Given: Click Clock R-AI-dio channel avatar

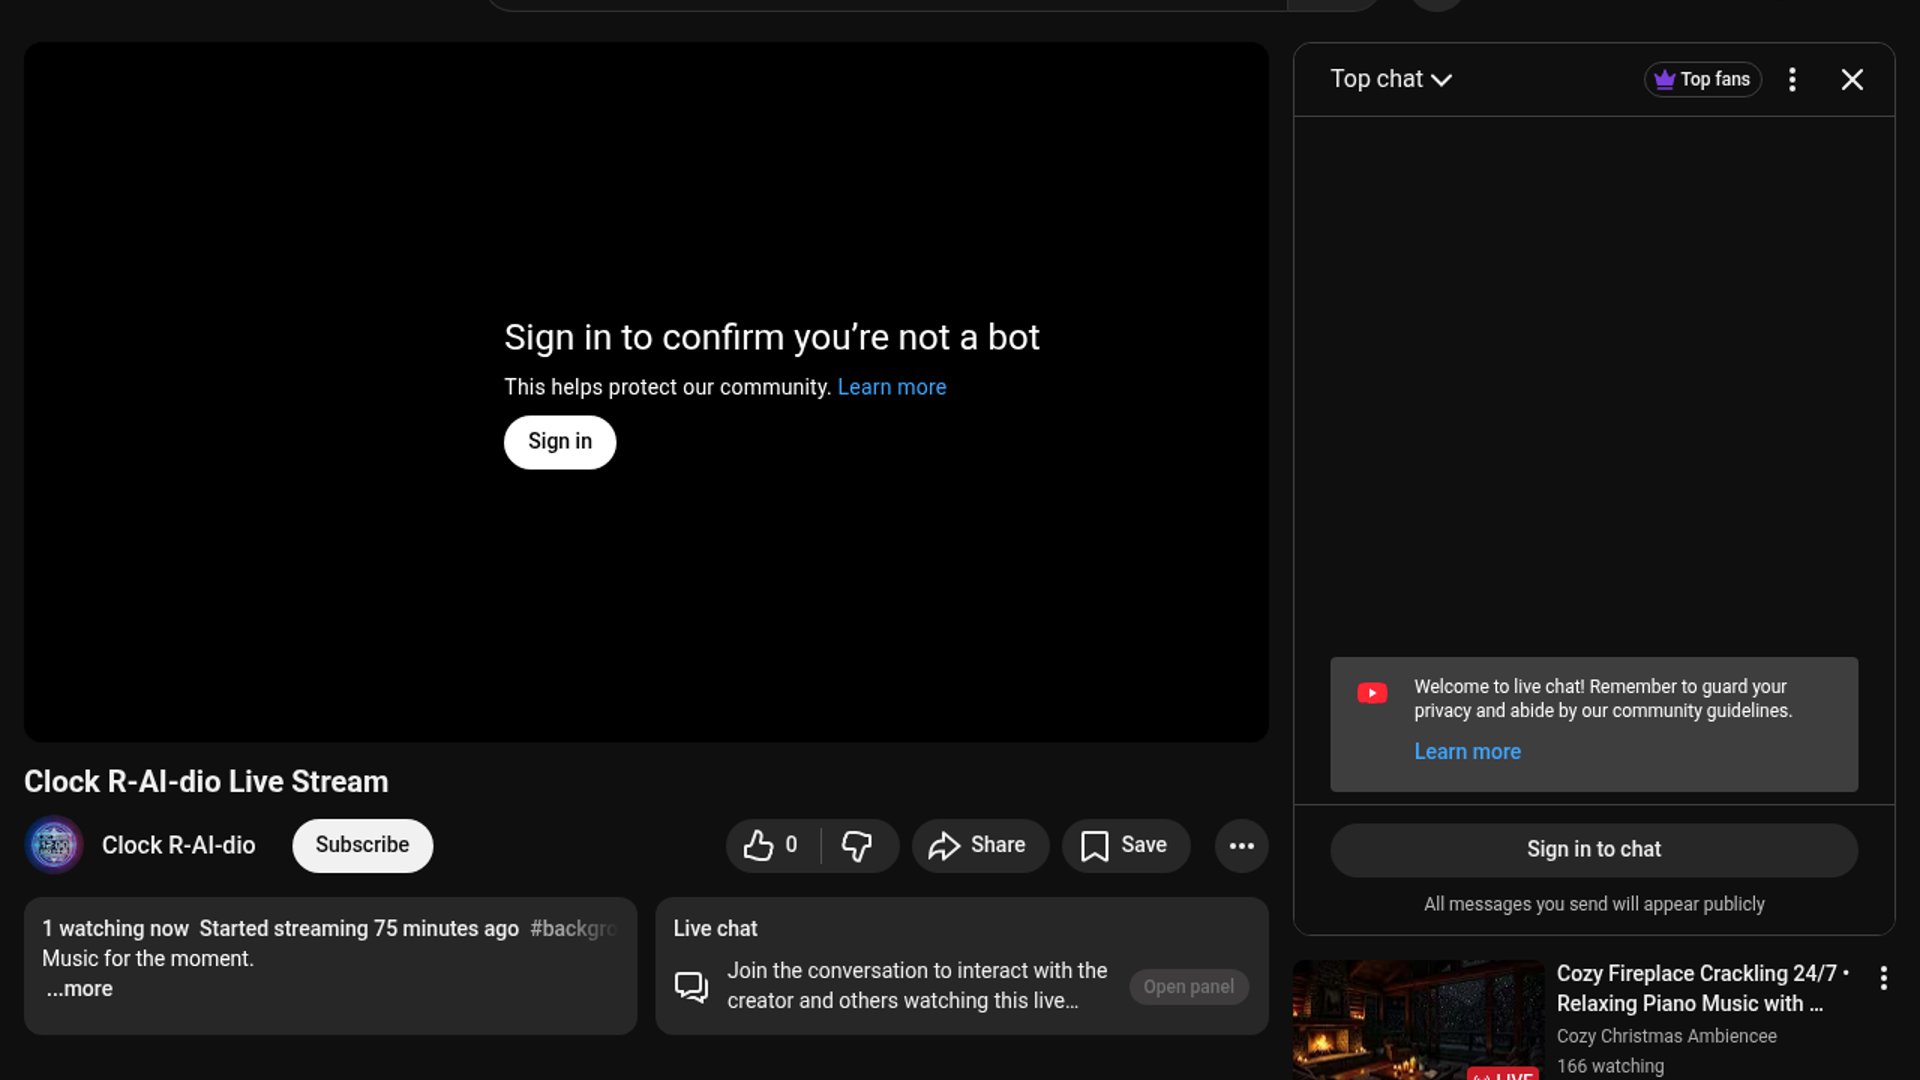Looking at the screenshot, I should 54,846.
